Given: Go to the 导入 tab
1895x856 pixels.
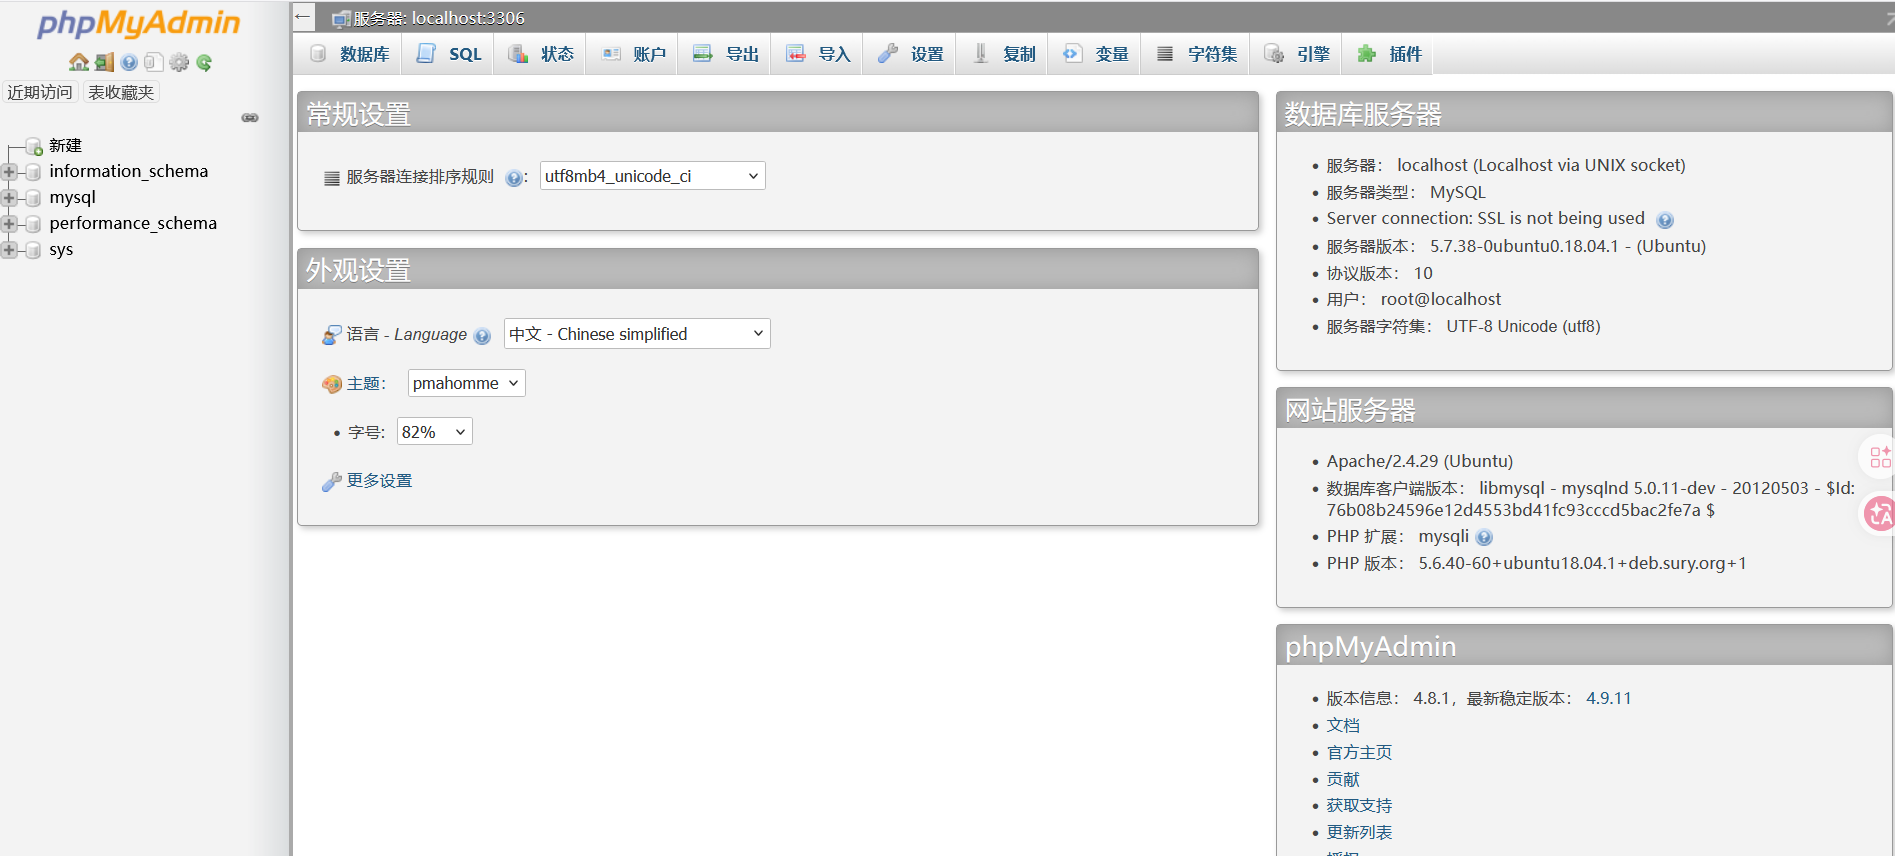Looking at the screenshot, I should [x=818, y=54].
